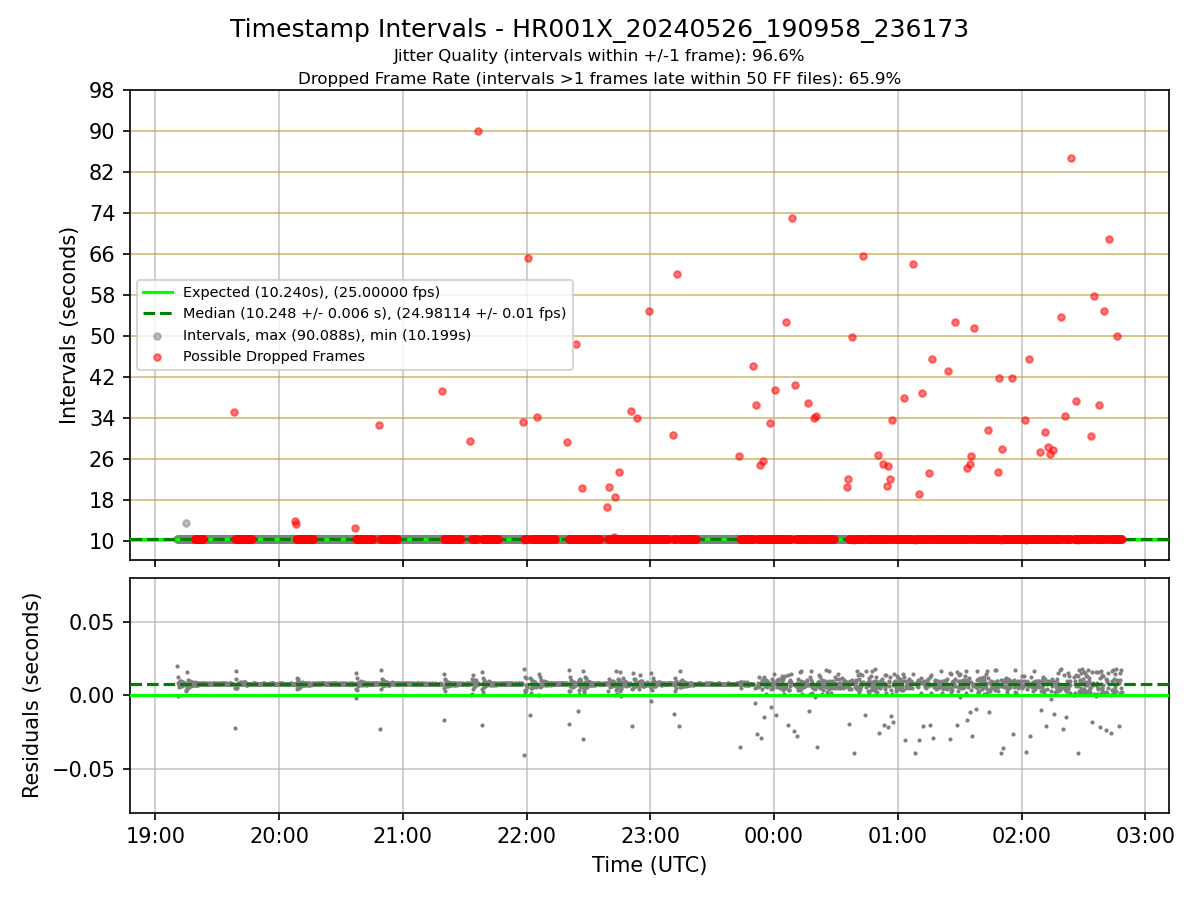Click the Expected (10.240s) legend entry
1200x900 pixels.
[311, 292]
